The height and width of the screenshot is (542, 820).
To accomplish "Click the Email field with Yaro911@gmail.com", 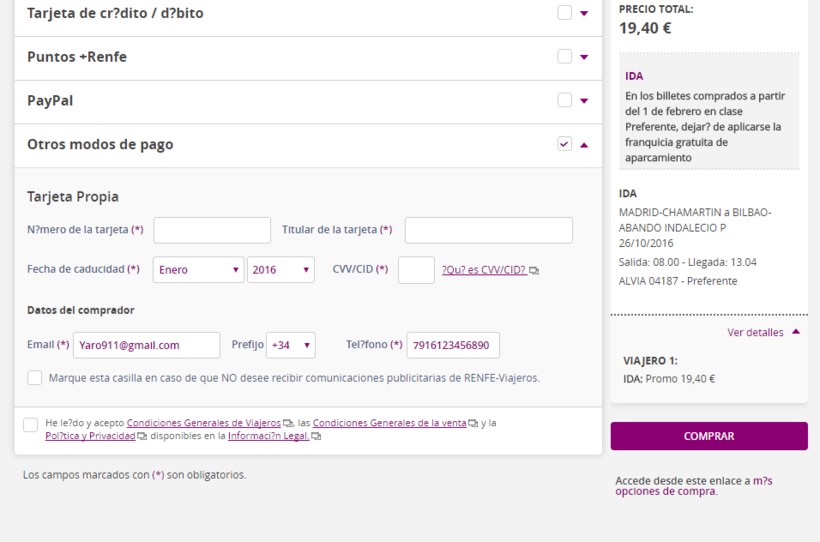I will pos(146,345).
